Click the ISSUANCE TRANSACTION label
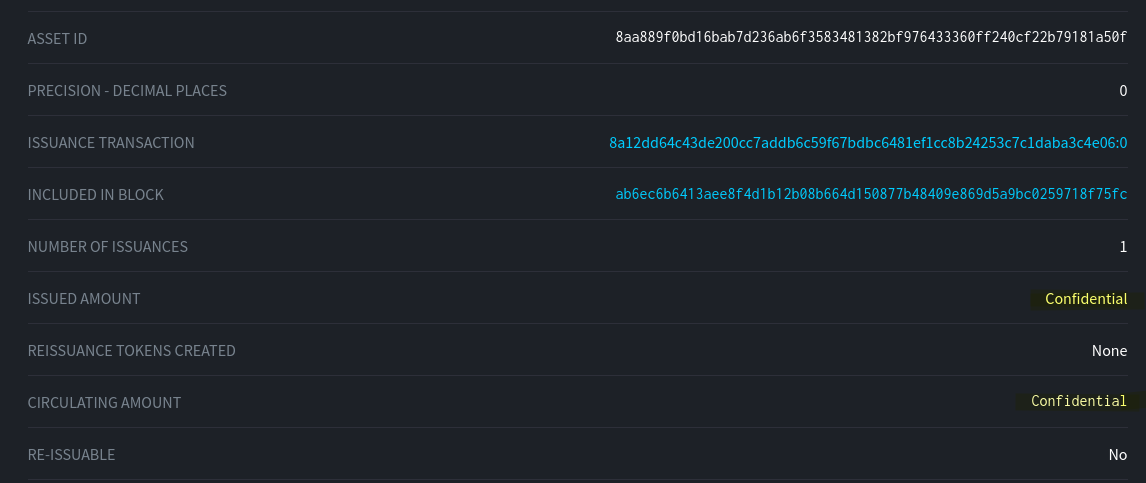This screenshot has height=483, width=1146. [x=111, y=143]
